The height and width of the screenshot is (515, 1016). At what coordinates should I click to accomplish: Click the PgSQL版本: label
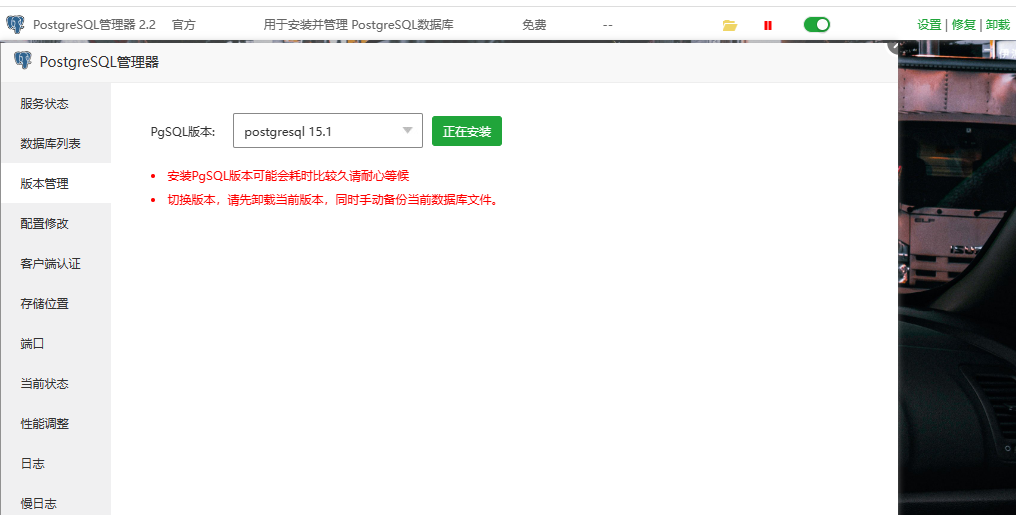[183, 132]
